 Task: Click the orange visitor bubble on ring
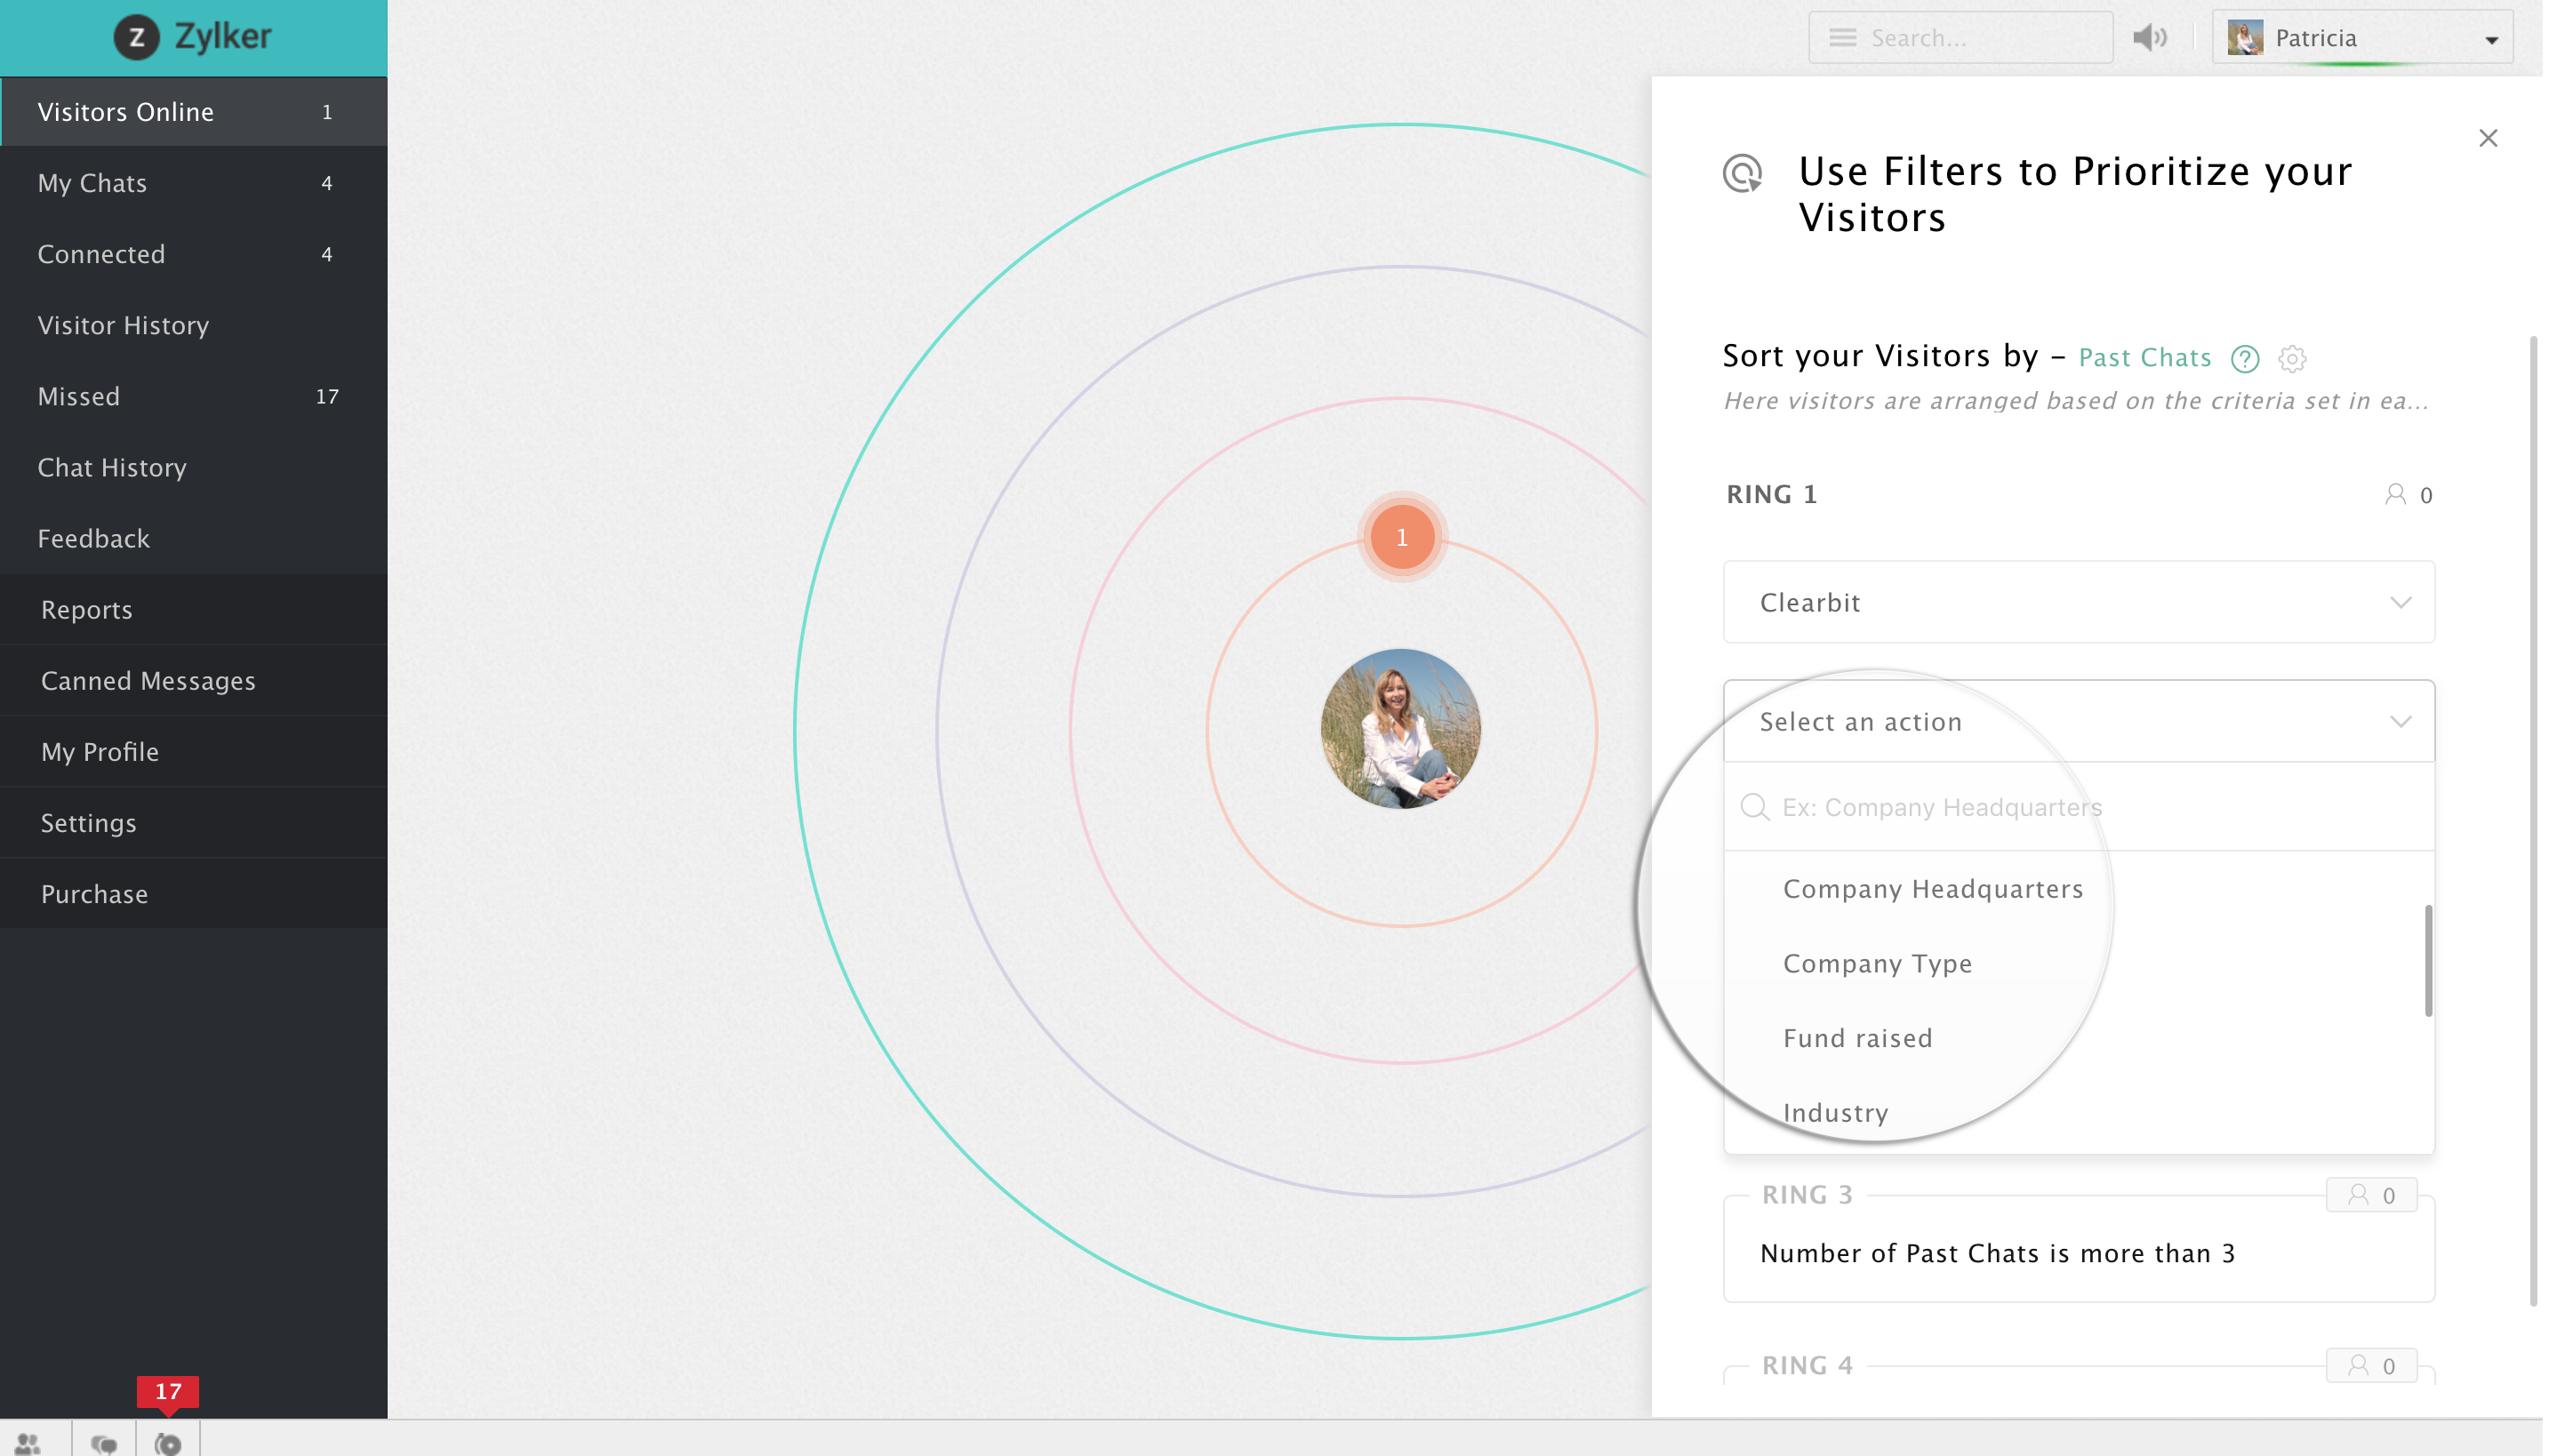pyautogui.click(x=1401, y=537)
